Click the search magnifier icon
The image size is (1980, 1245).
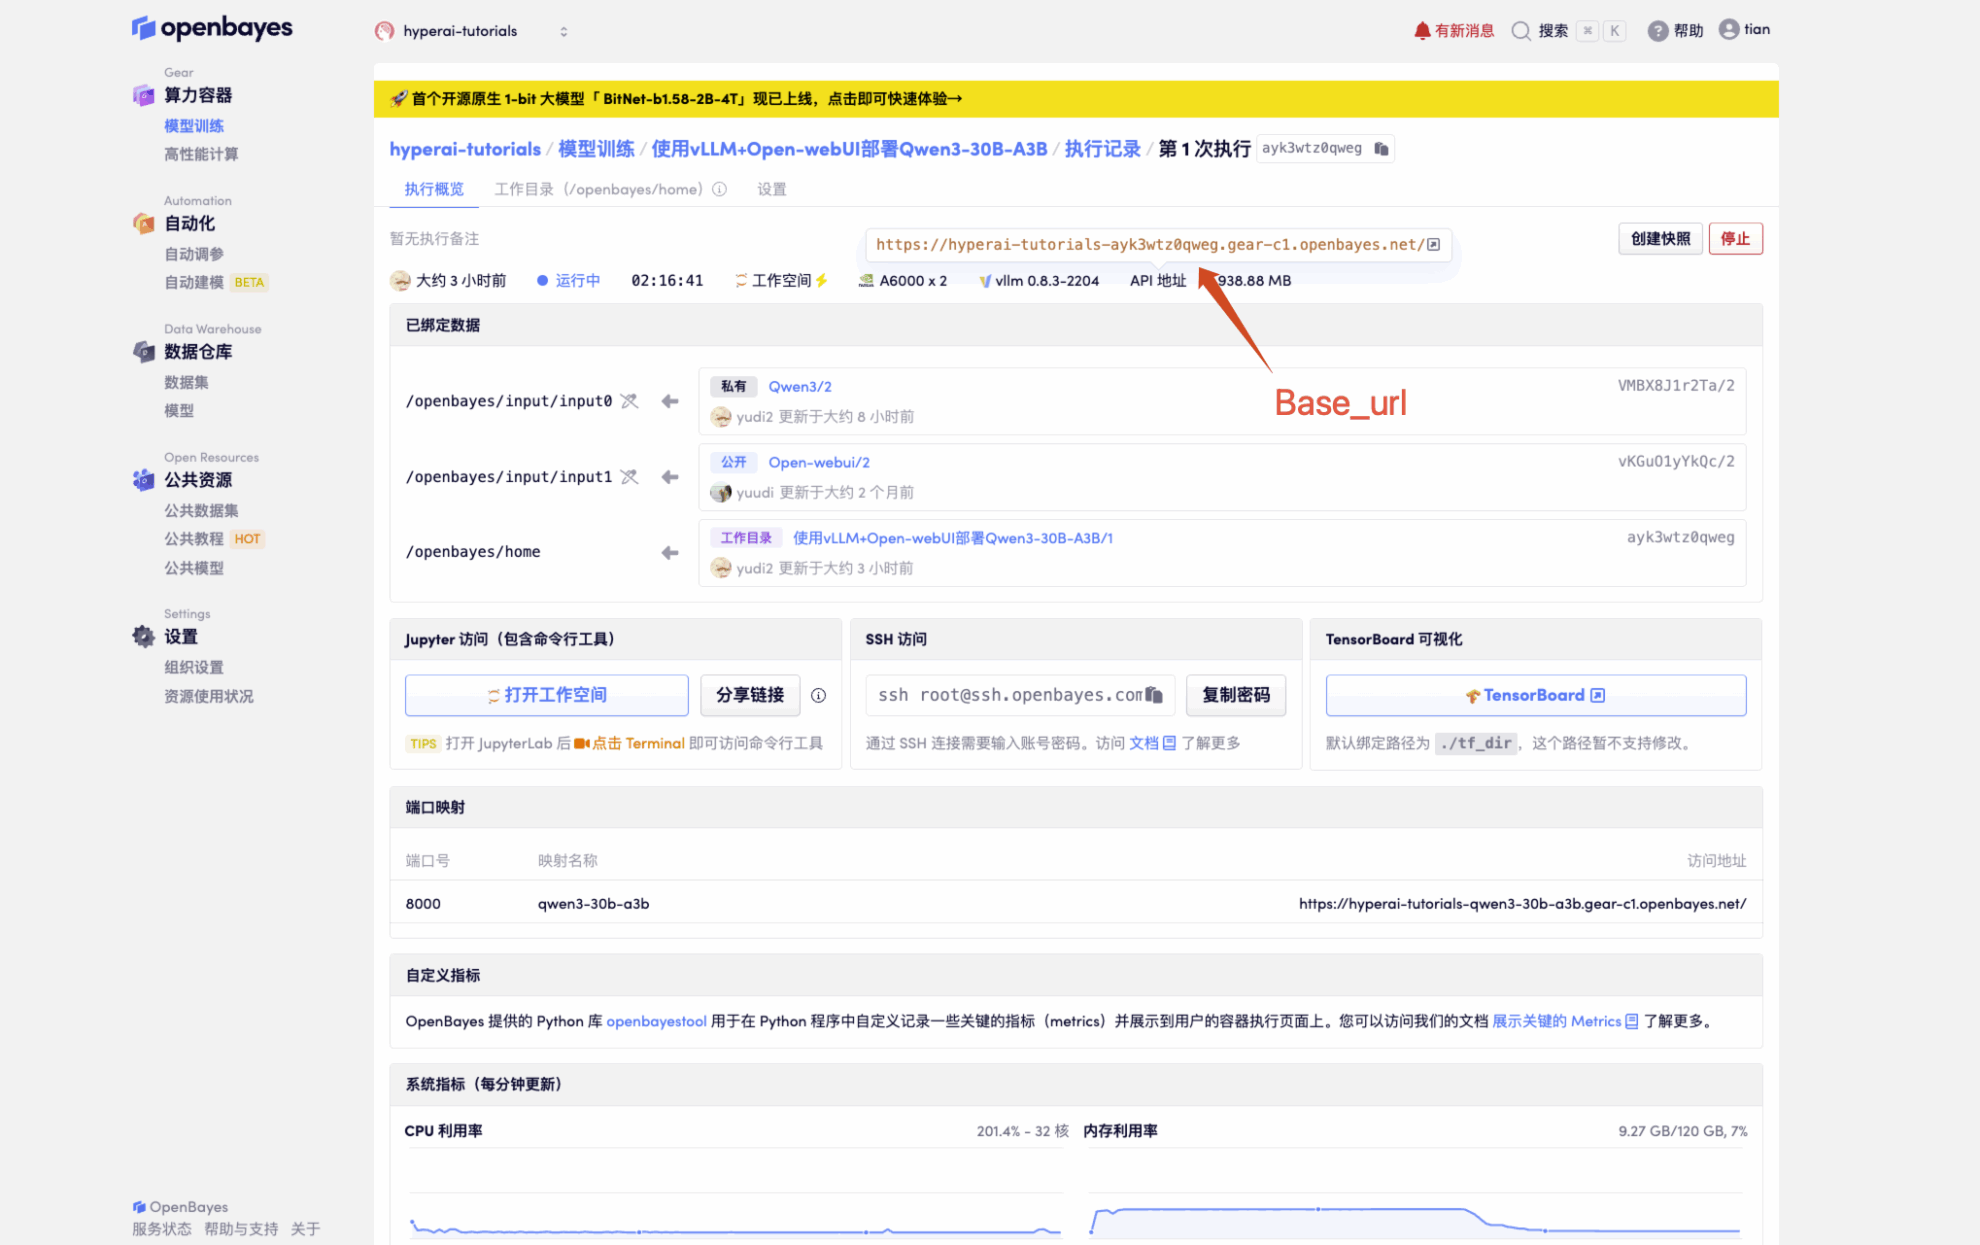click(x=1521, y=29)
